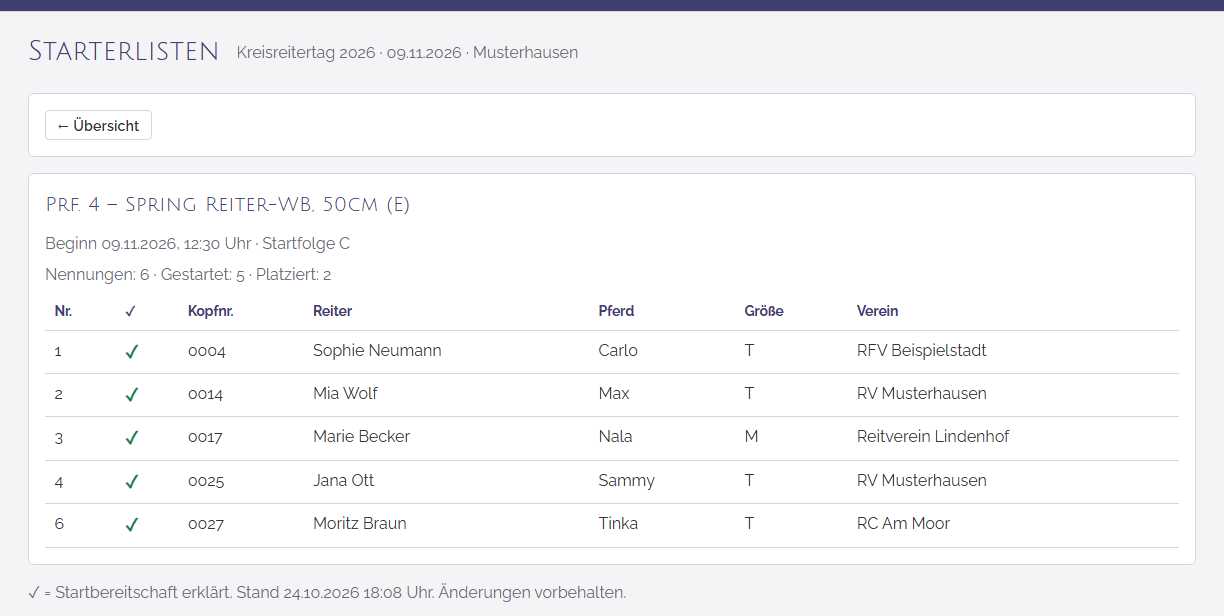The width and height of the screenshot is (1224, 616).
Task: Click the Nr. column header
Action: [63, 311]
